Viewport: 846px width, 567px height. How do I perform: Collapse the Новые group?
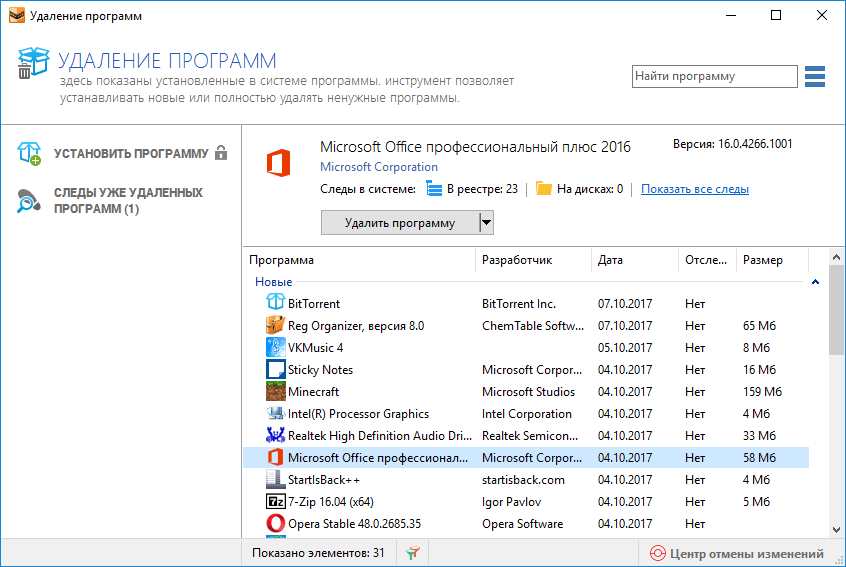tap(815, 283)
